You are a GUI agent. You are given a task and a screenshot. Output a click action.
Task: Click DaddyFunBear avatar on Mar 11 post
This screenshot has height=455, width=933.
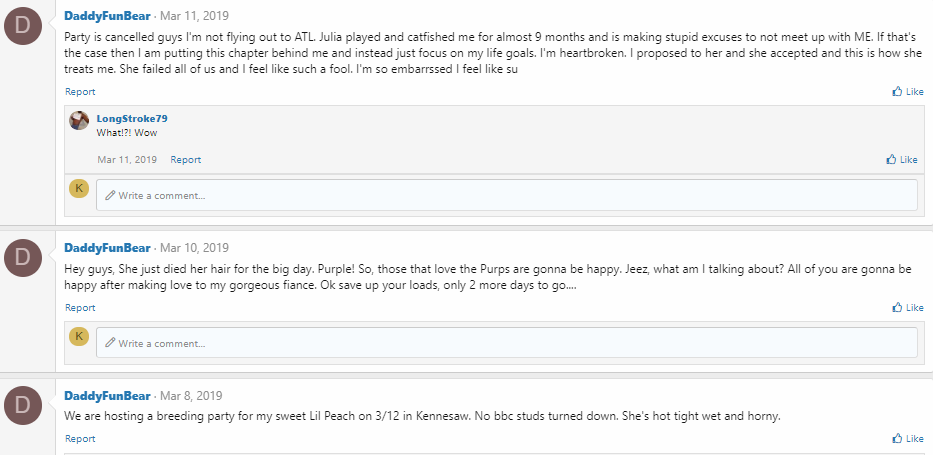tap(23, 26)
